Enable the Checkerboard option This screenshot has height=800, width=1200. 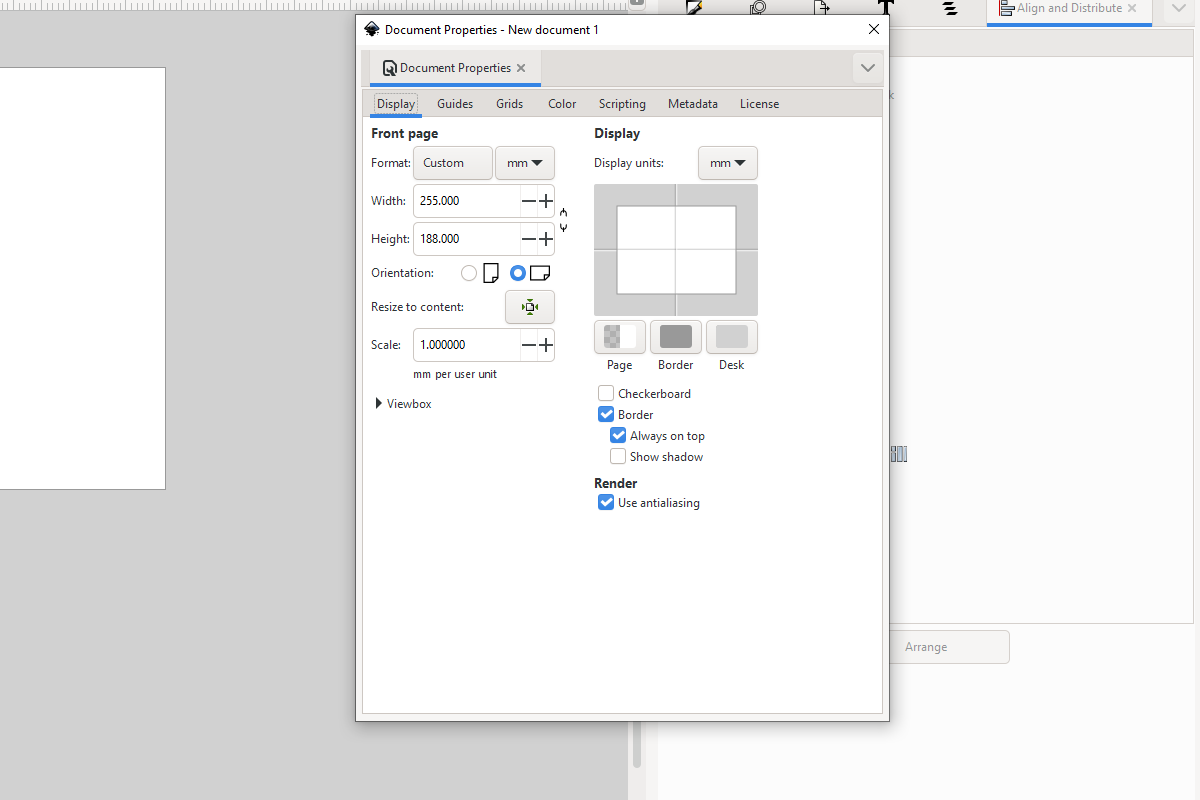tap(605, 393)
